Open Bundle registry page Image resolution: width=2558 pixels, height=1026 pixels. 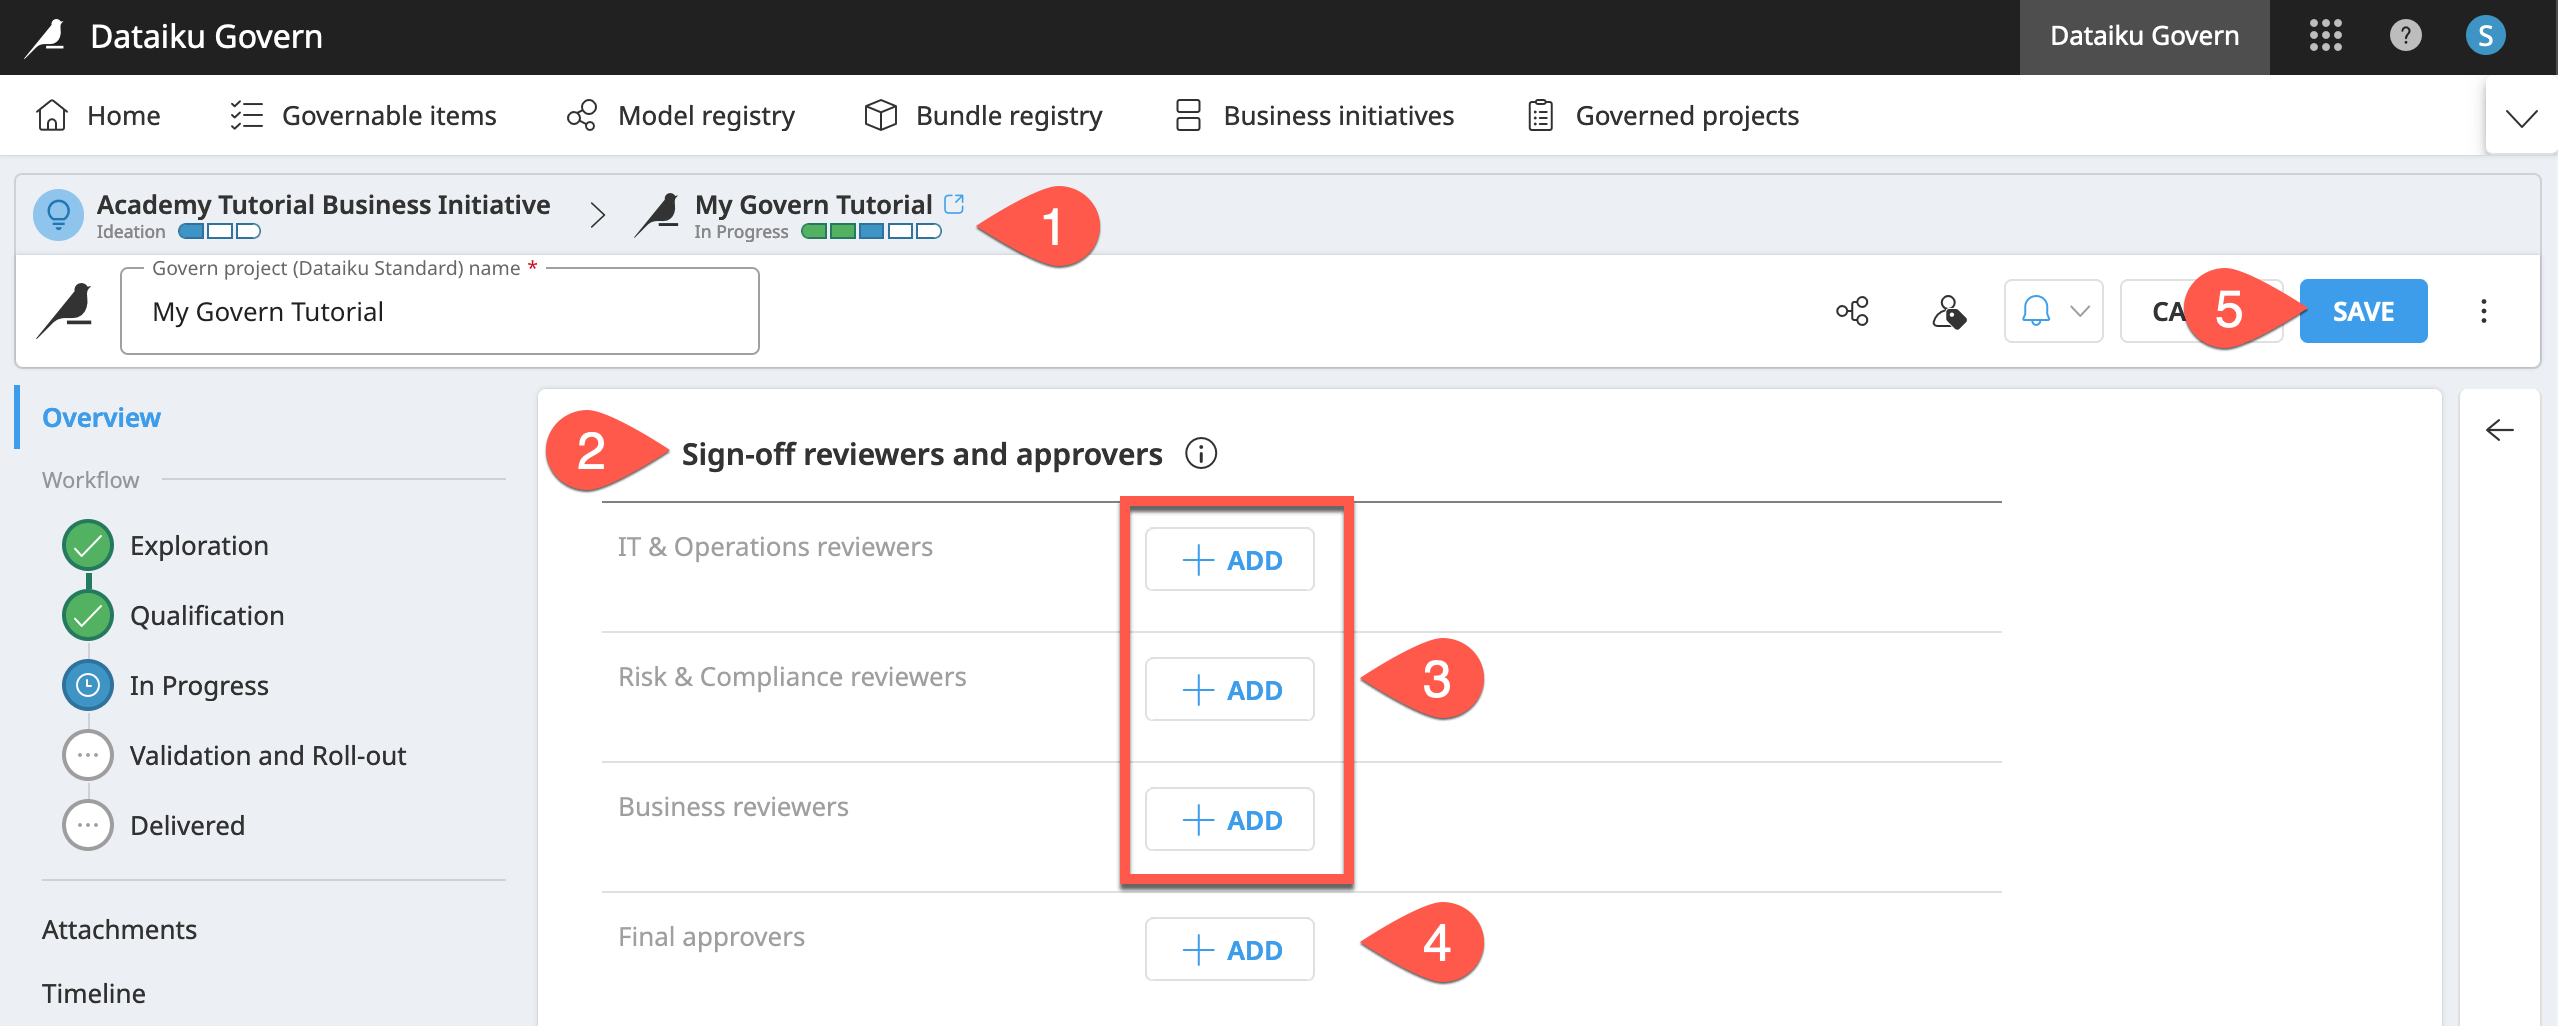[983, 116]
